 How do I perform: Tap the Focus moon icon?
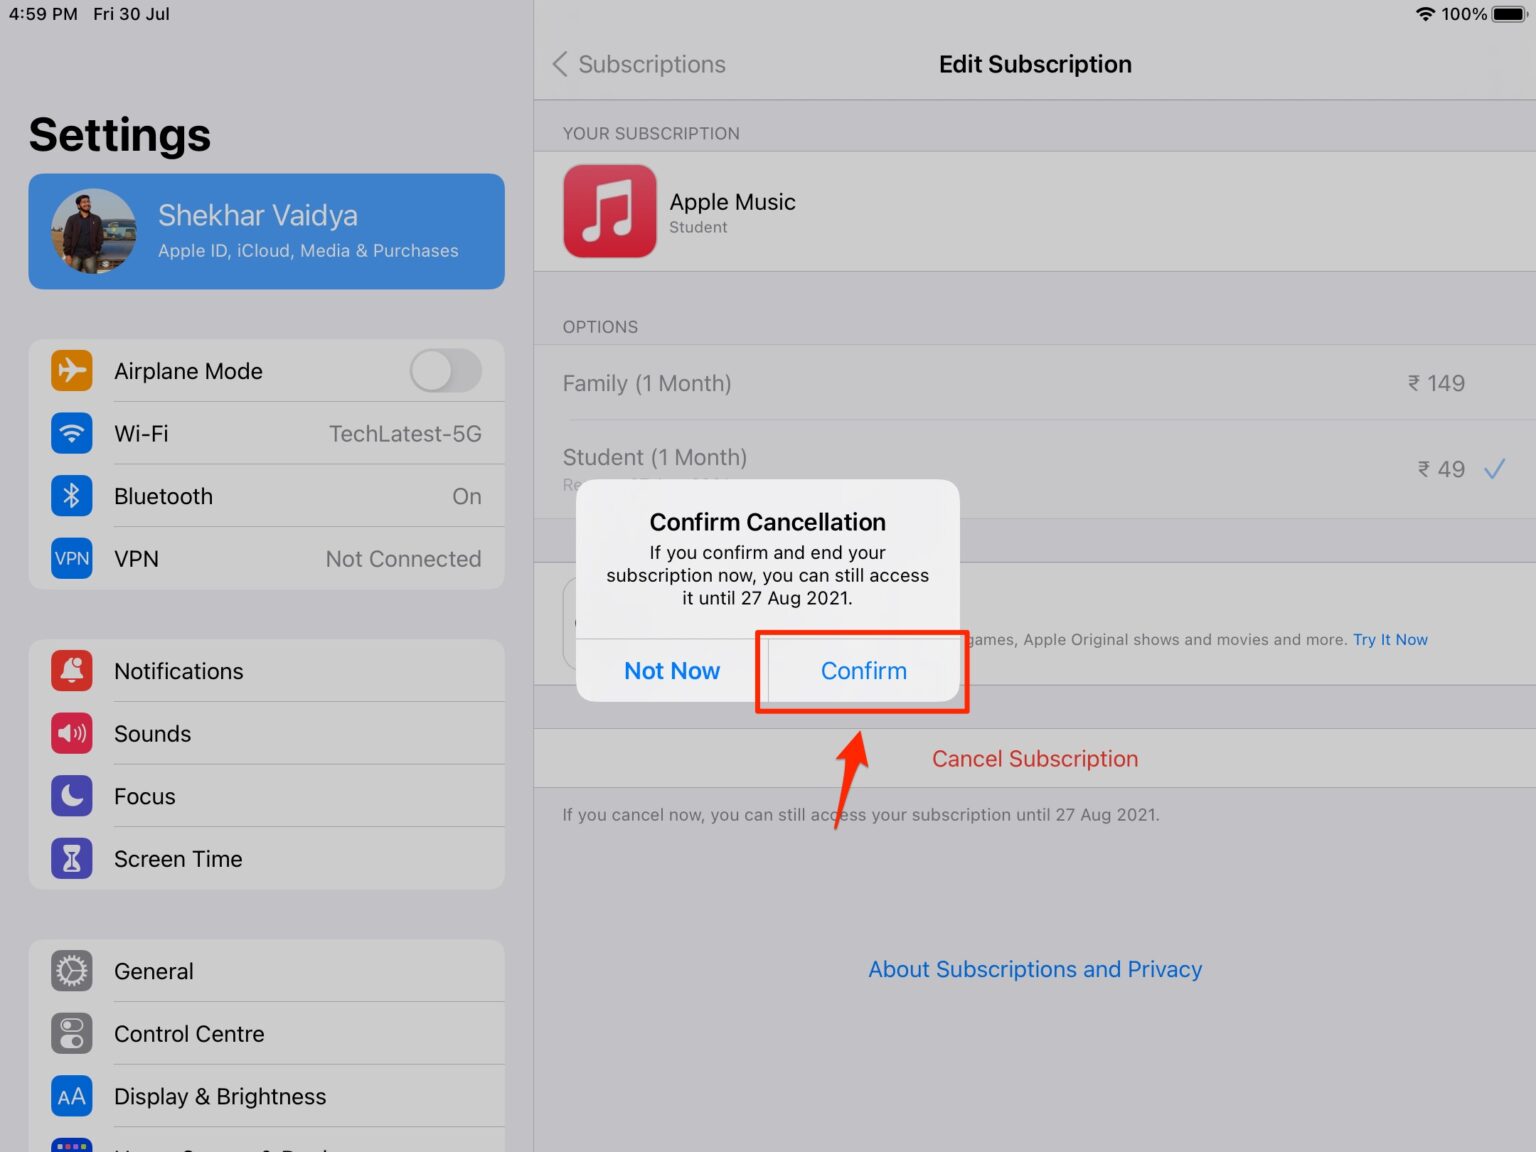[72, 796]
